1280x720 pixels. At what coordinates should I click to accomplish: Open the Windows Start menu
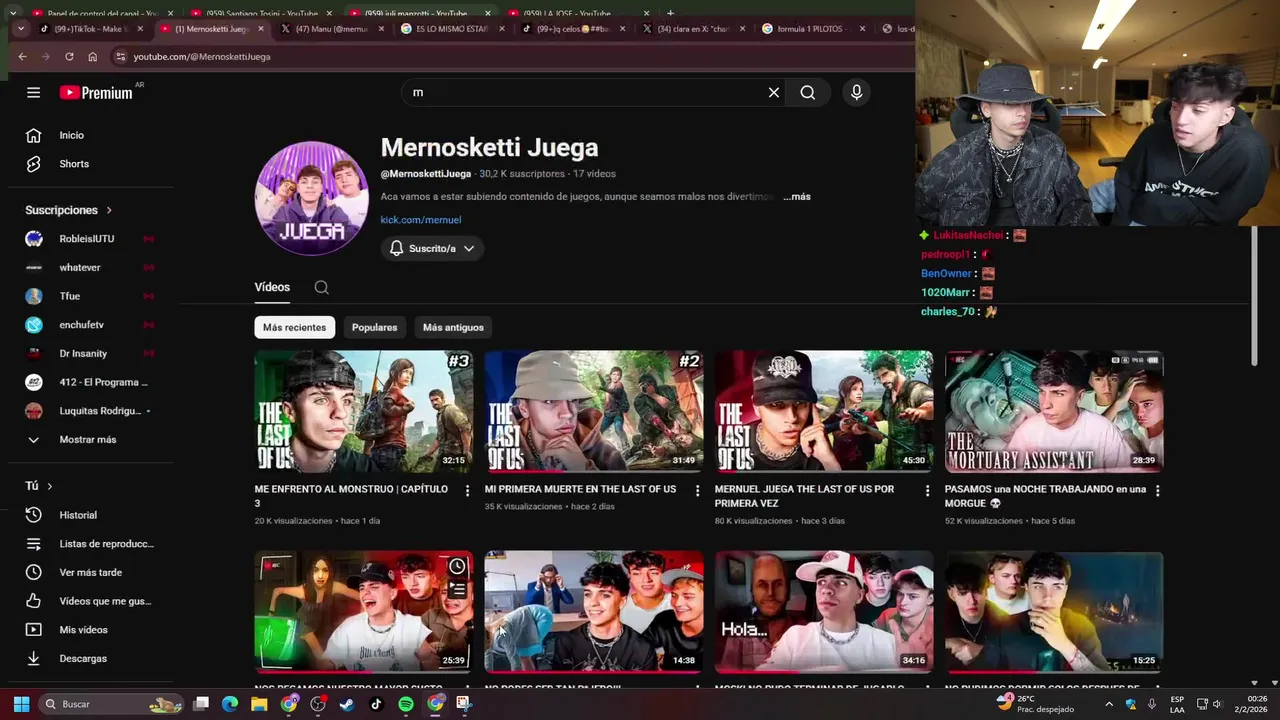click(x=21, y=704)
